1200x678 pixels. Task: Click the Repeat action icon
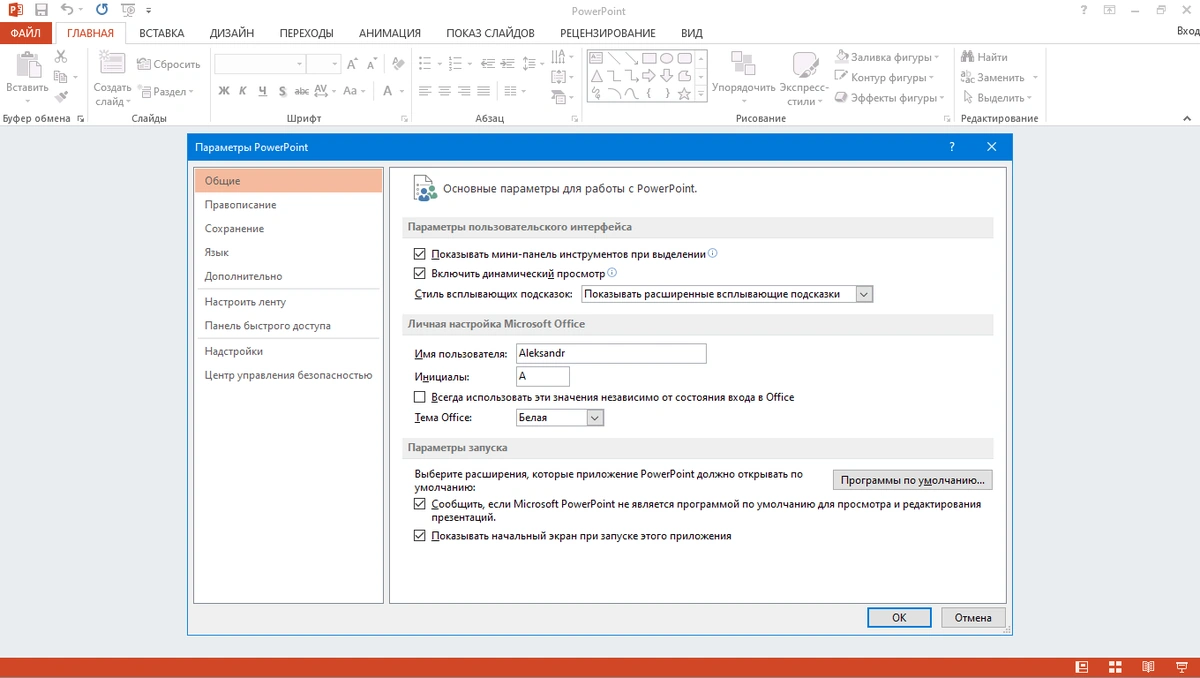[x=102, y=10]
